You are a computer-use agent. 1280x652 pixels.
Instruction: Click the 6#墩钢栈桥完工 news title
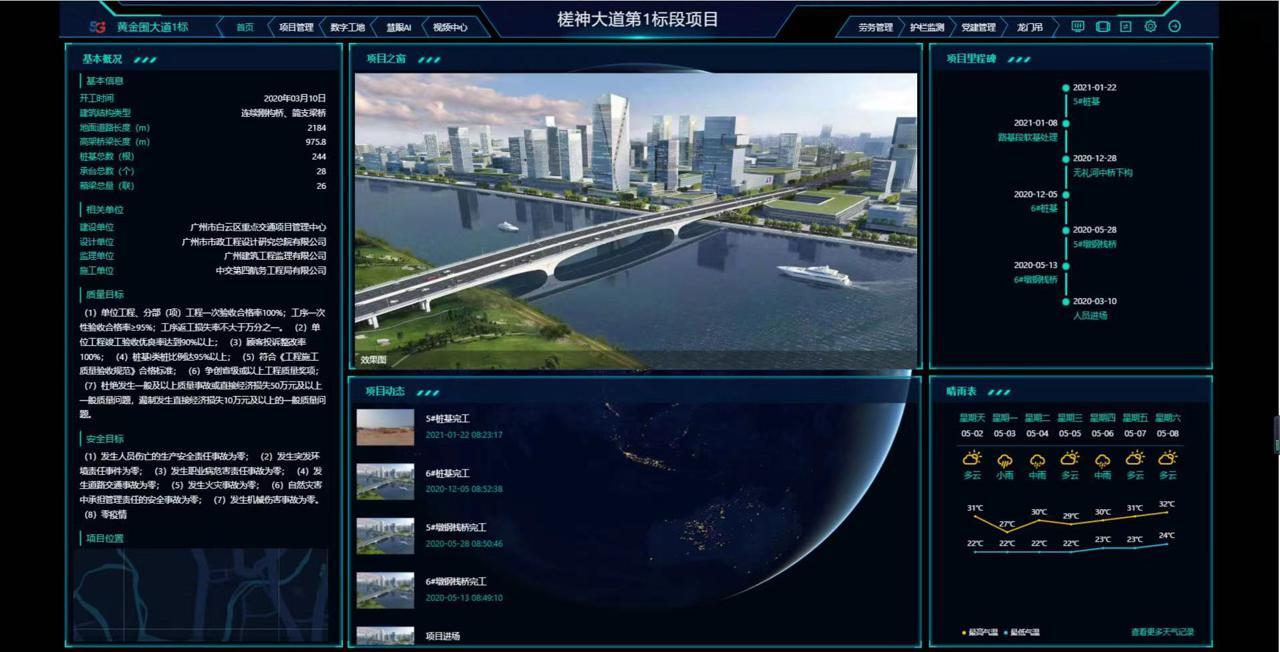(x=456, y=581)
